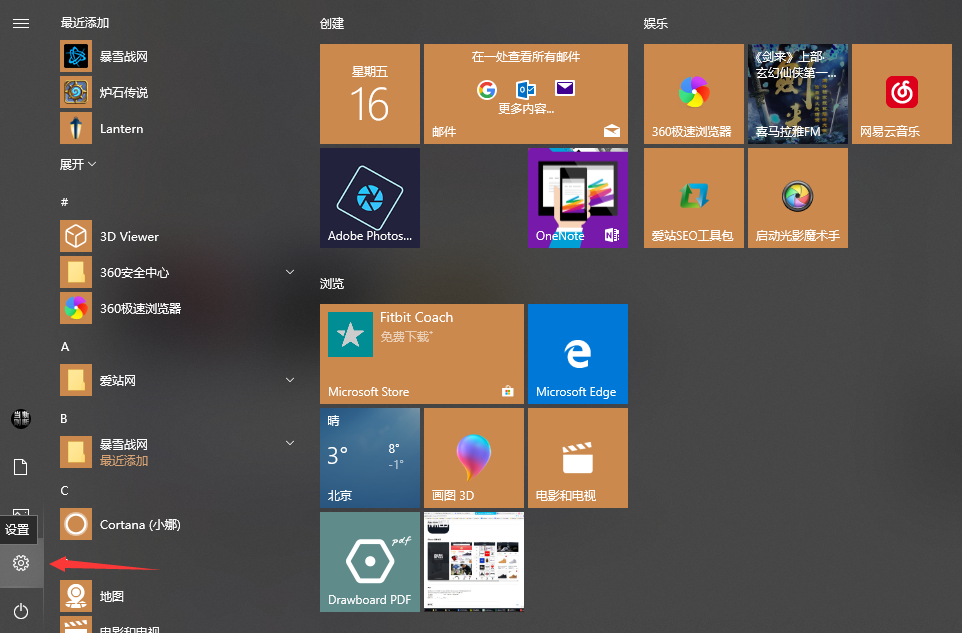Open 爱站SEO工具包 tile
This screenshot has width=962, height=633.
[x=694, y=198]
